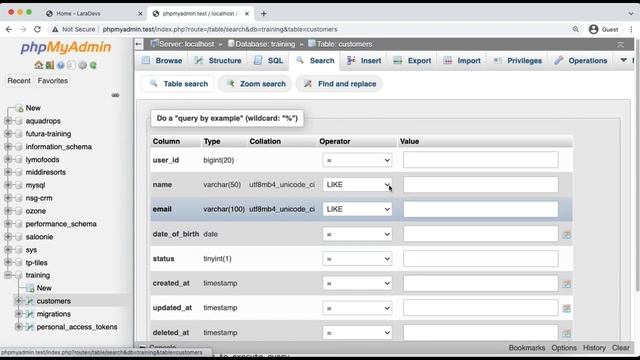The image size is (640, 360).
Task: Open operator dropdown for deleted_at
Action: [357, 332]
